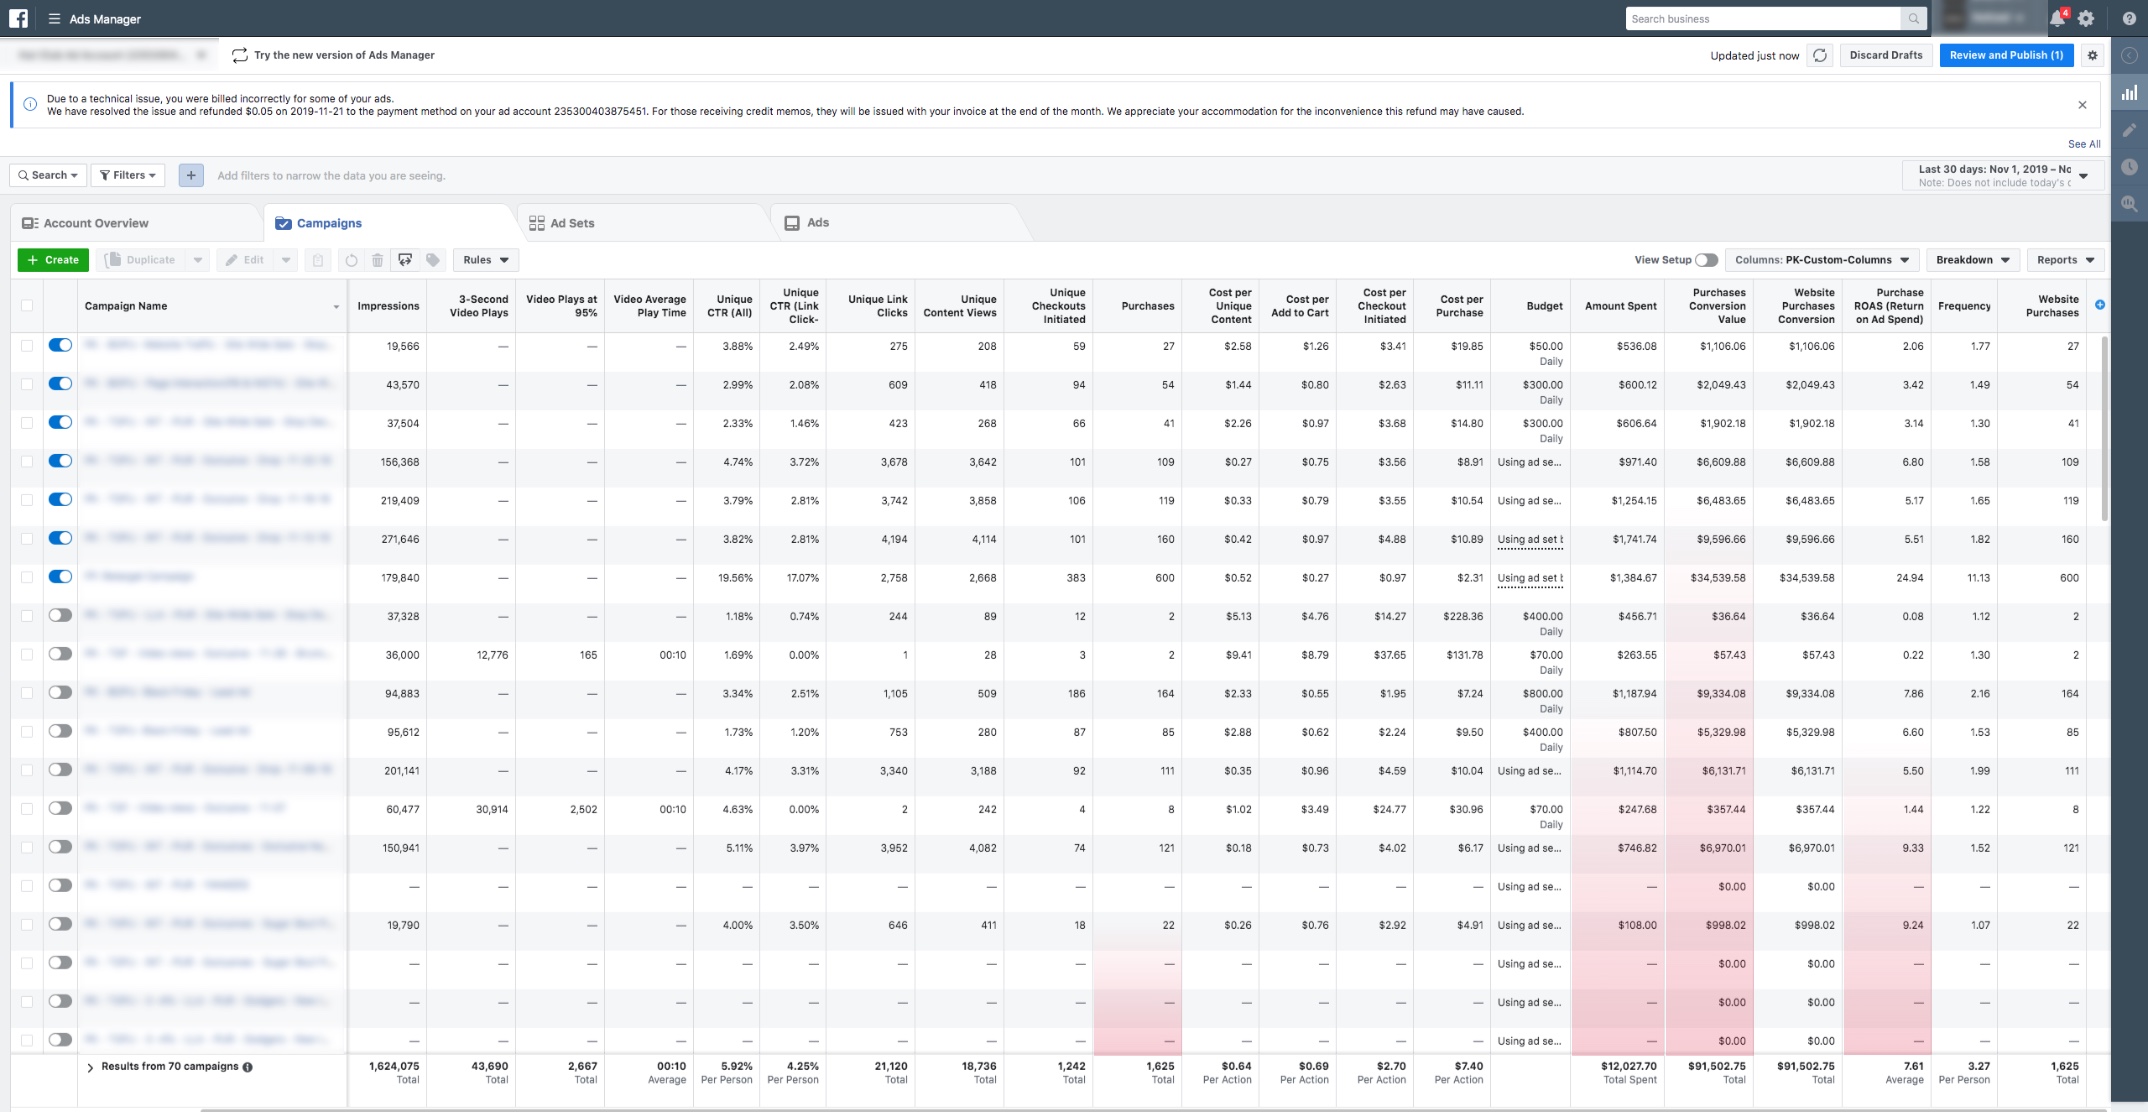
Task: Open the help question mark icon
Action: pos(2129,18)
